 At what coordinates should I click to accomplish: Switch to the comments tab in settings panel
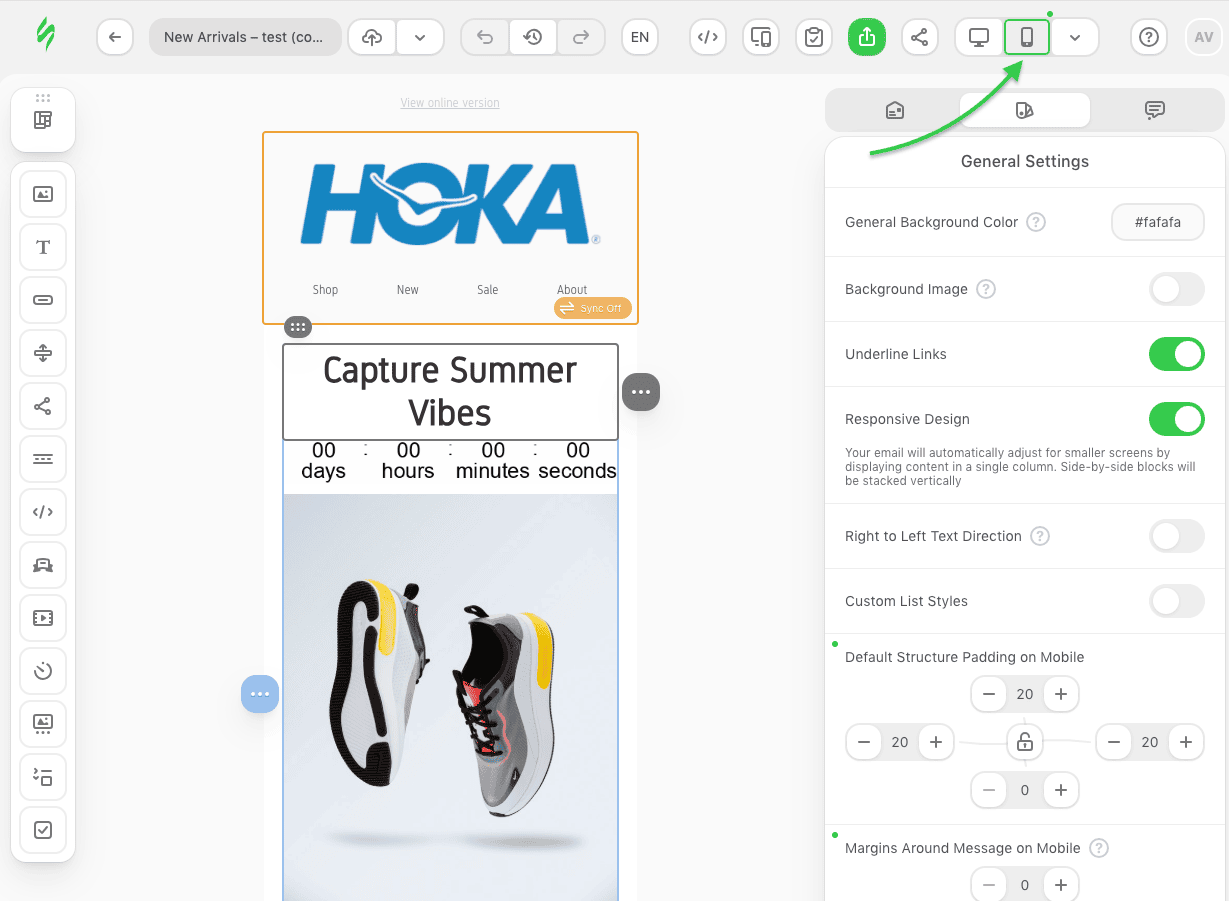1155,110
